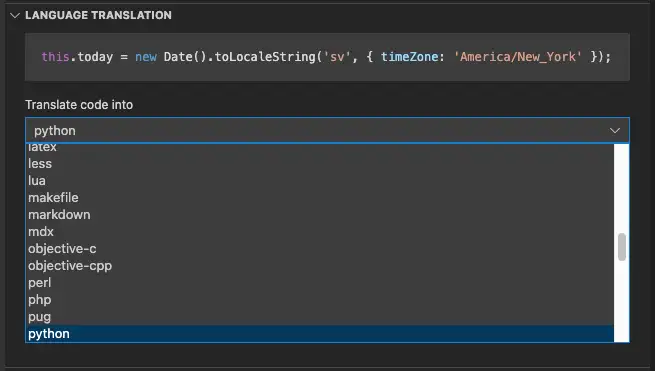Pick pug in the dropdown list
The image size is (655, 371).
pyautogui.click(x=320, y=317)
